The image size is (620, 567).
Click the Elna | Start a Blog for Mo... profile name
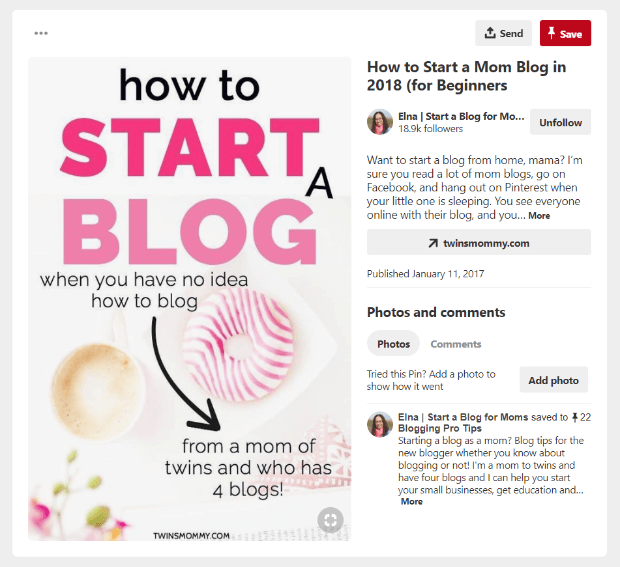click(x=461, y=116)
